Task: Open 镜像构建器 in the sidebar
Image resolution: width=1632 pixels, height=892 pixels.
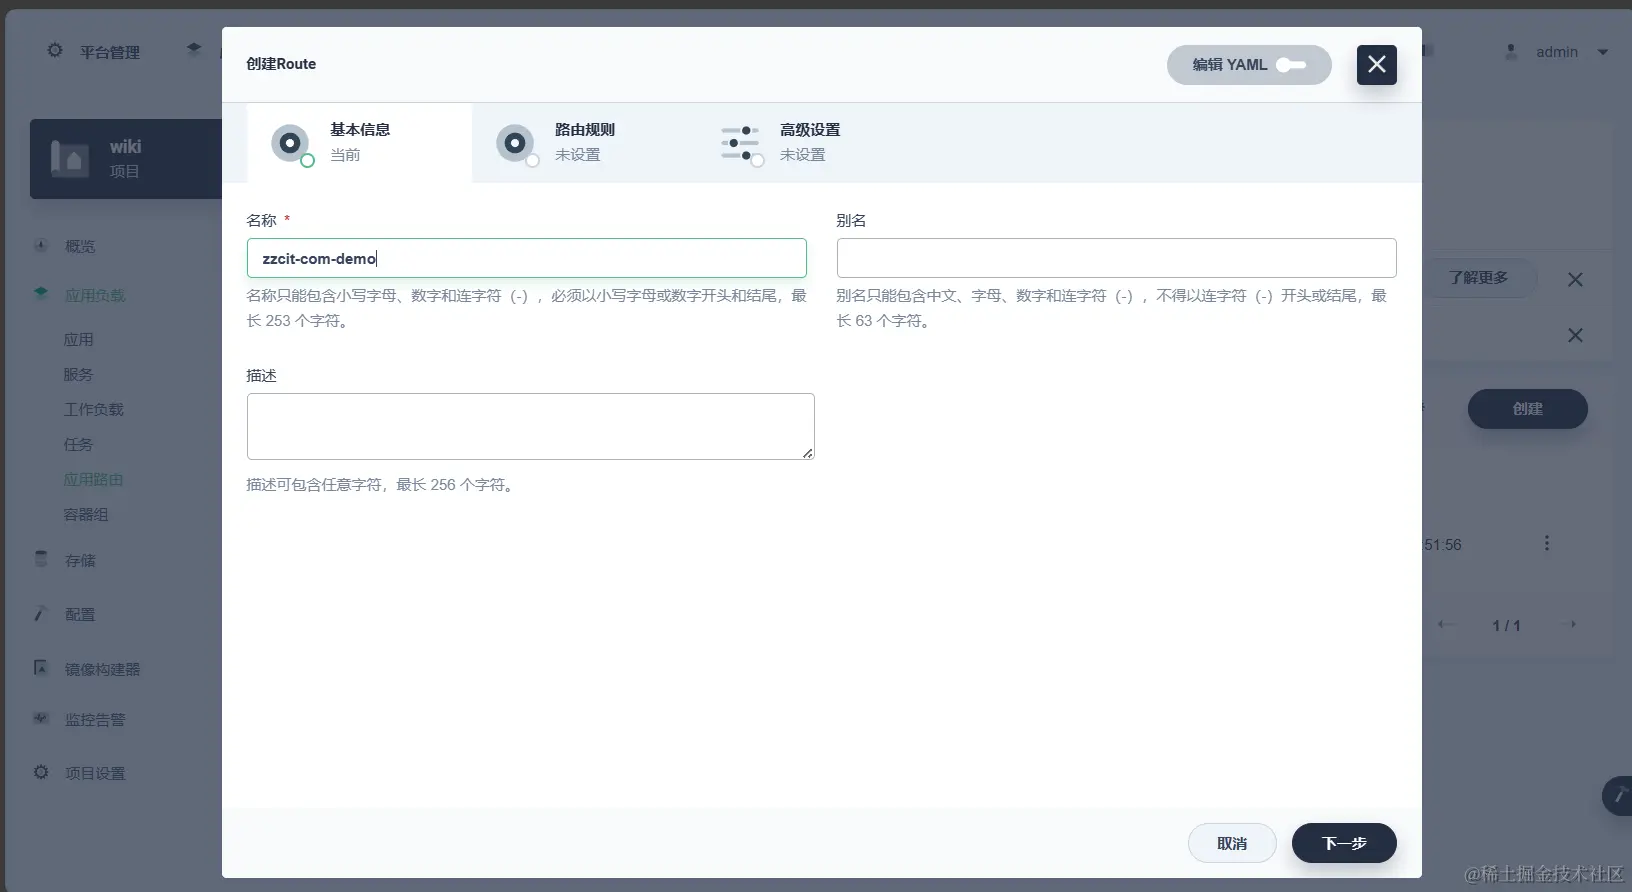Action: [102, 670]
